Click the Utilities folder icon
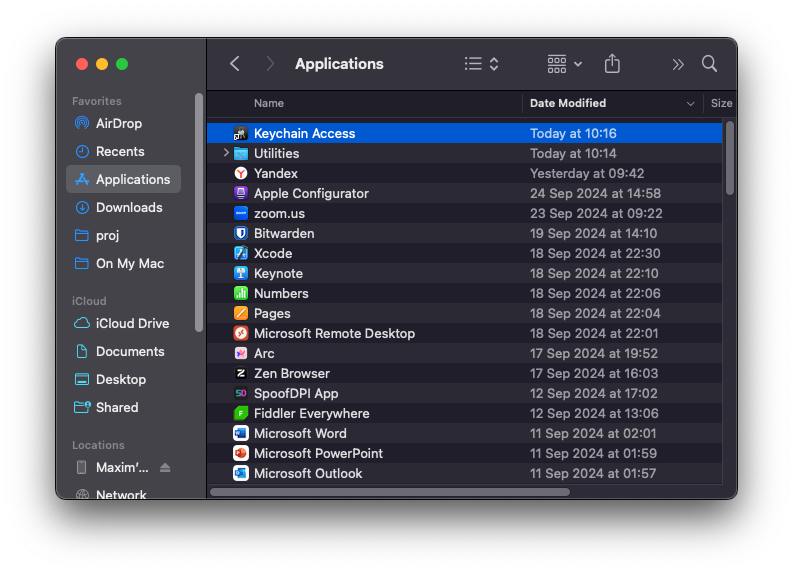Screen dimensions: 793x573 click(x=241, y=153)
